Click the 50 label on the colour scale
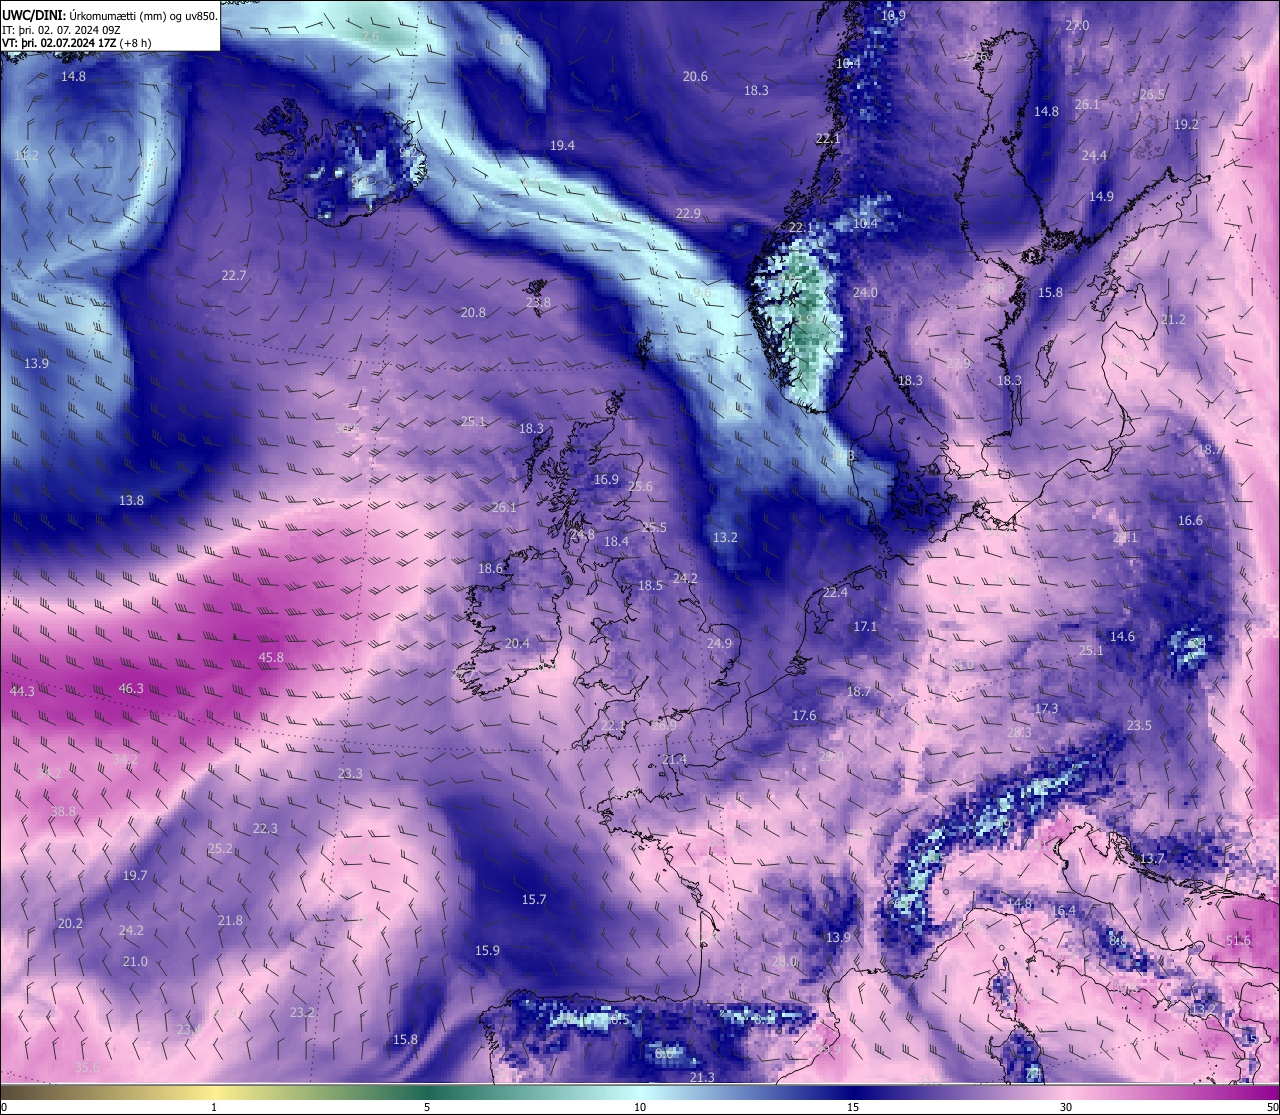This screenshot has height=1115, width=1280. pos(1271,1107)
